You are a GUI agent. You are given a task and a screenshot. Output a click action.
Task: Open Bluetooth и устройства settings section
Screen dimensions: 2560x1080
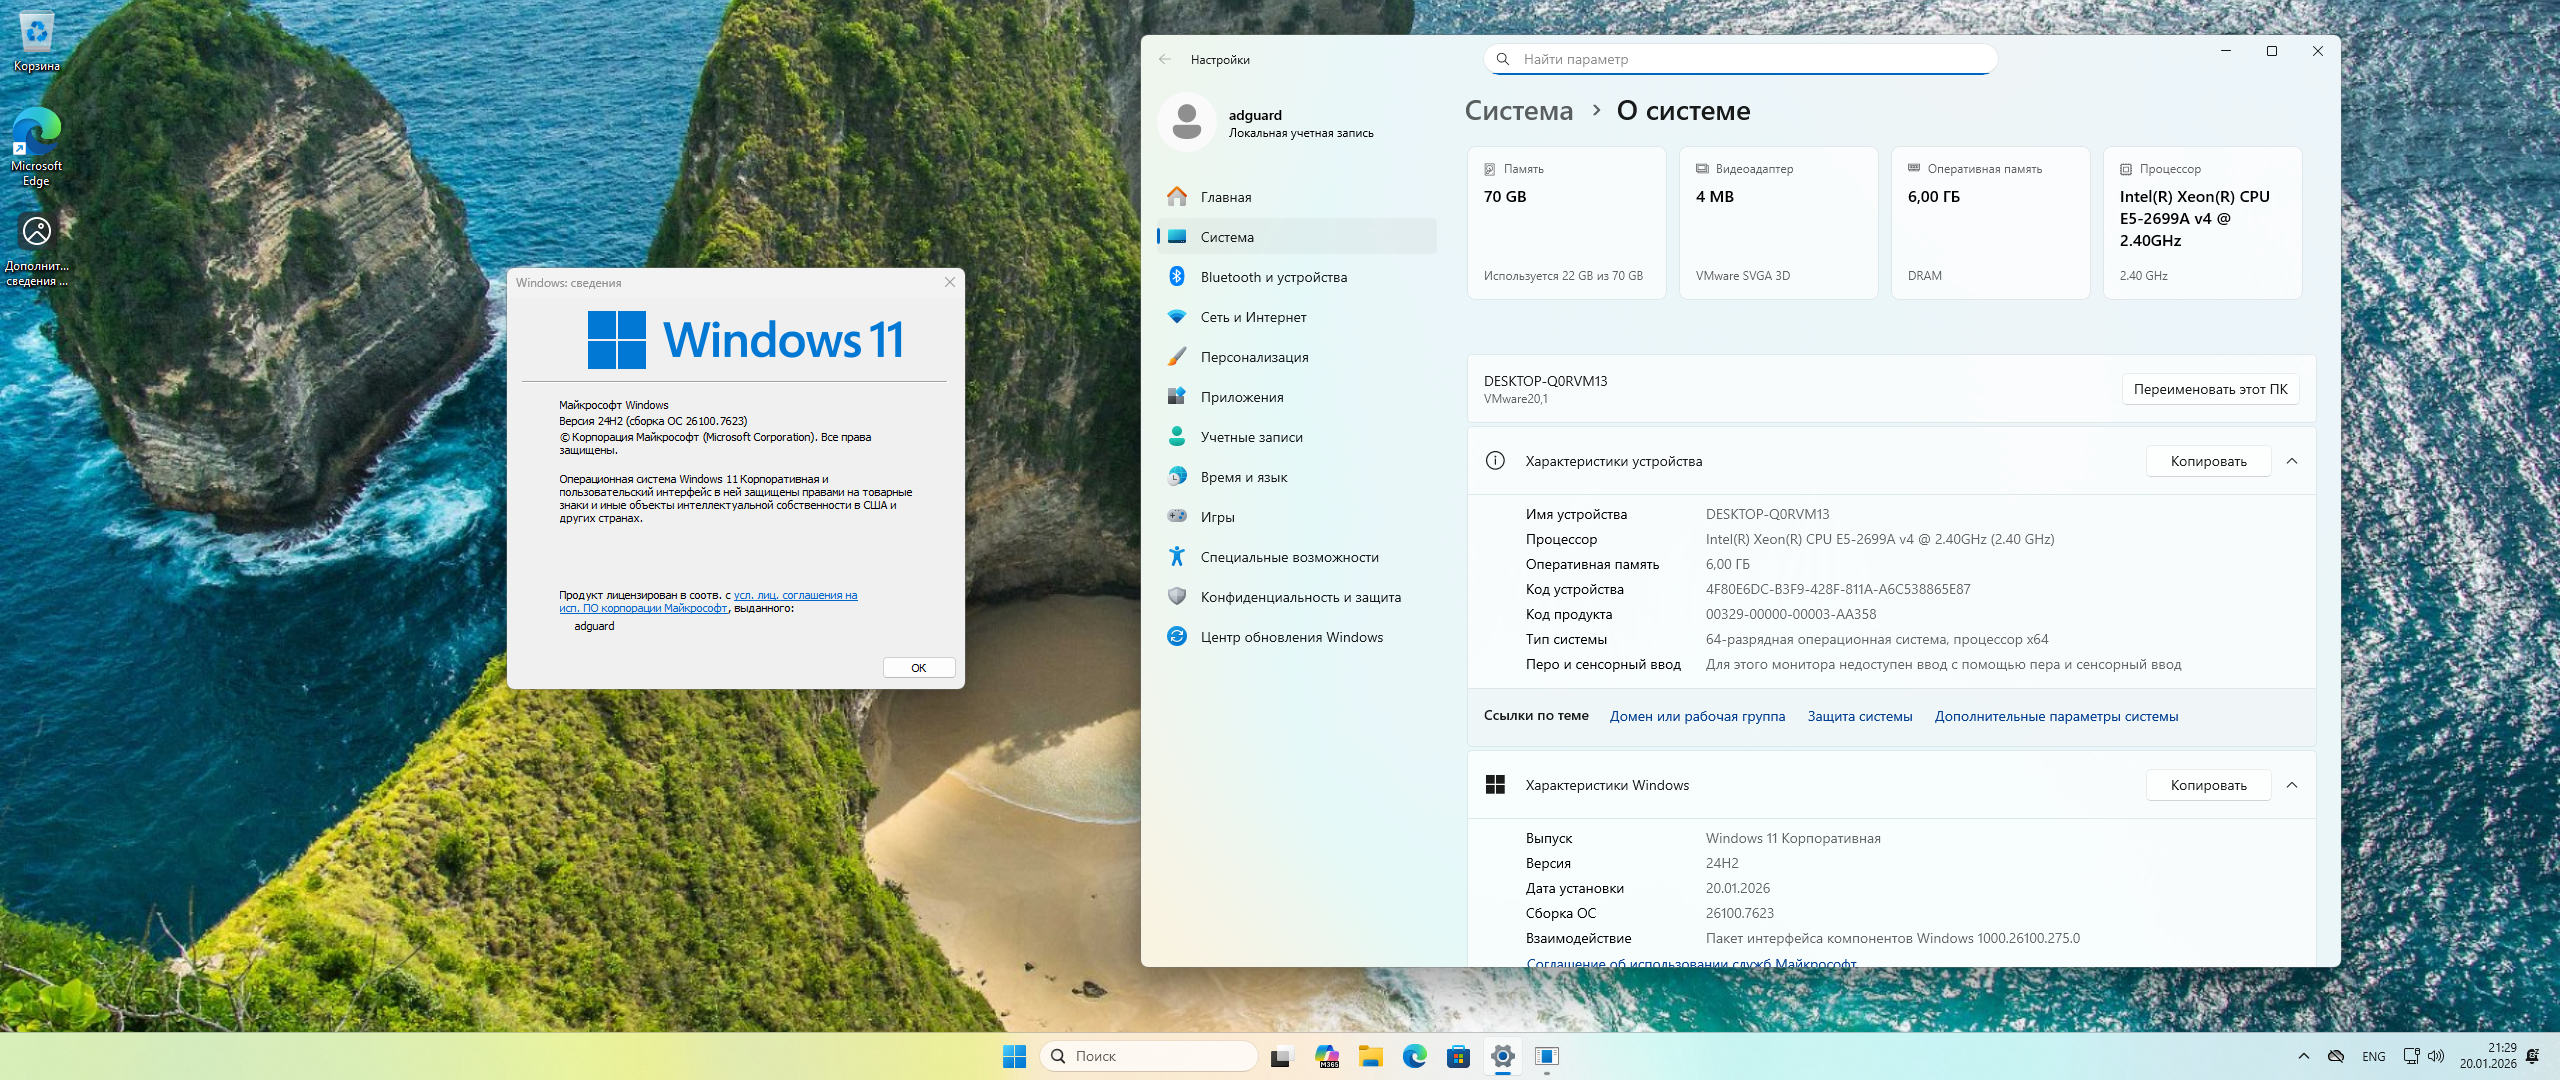1273,277
